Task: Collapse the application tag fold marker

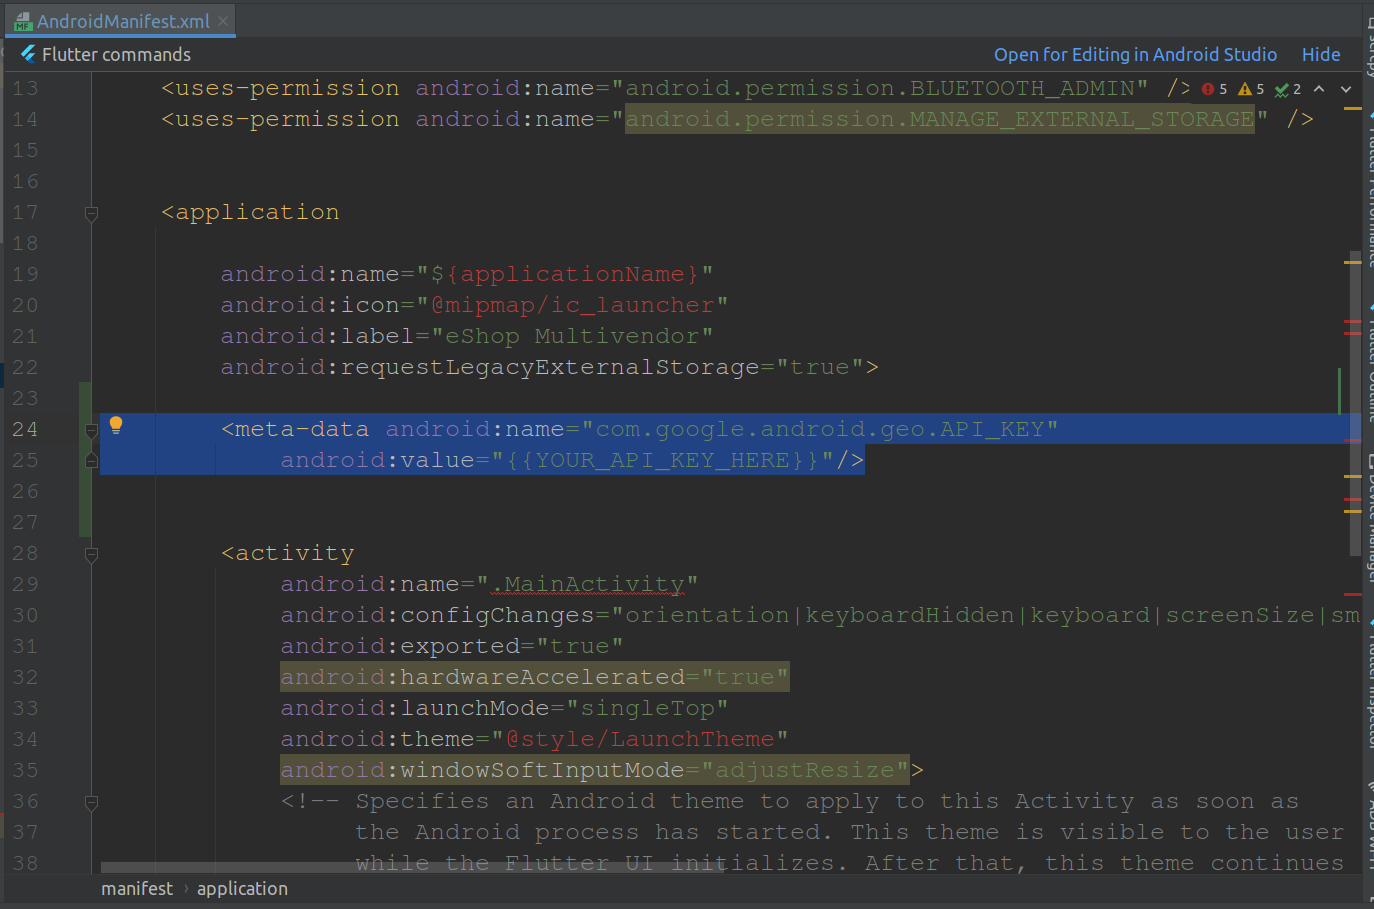Action: click(x=91, y=213)
